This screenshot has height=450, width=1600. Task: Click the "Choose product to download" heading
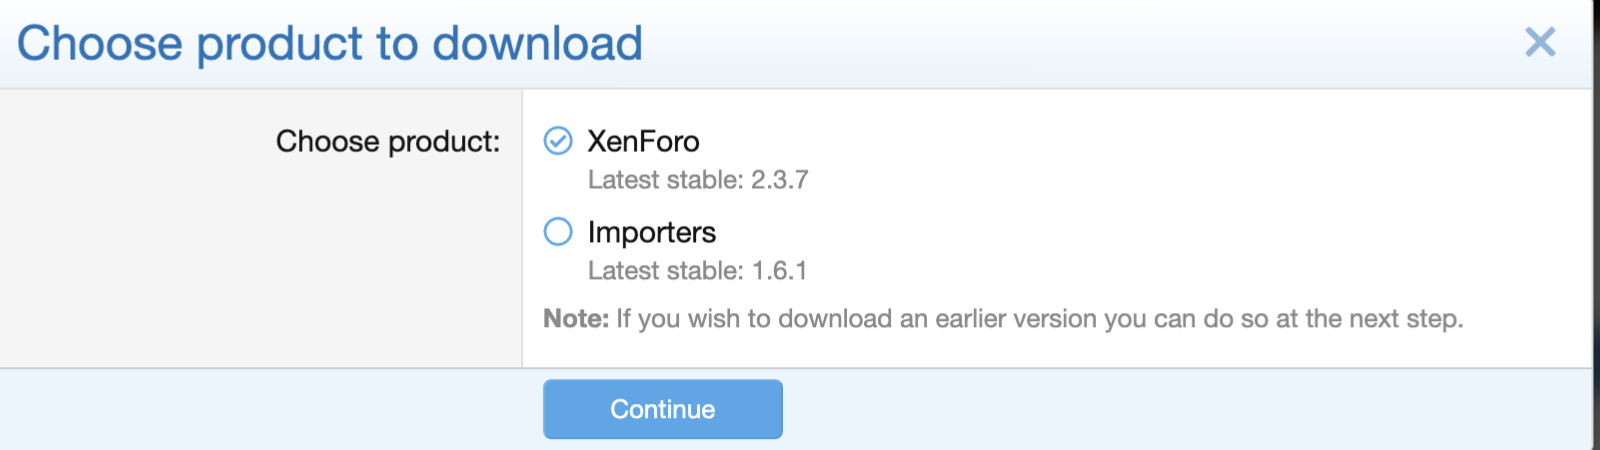click(x=330, y=44)
